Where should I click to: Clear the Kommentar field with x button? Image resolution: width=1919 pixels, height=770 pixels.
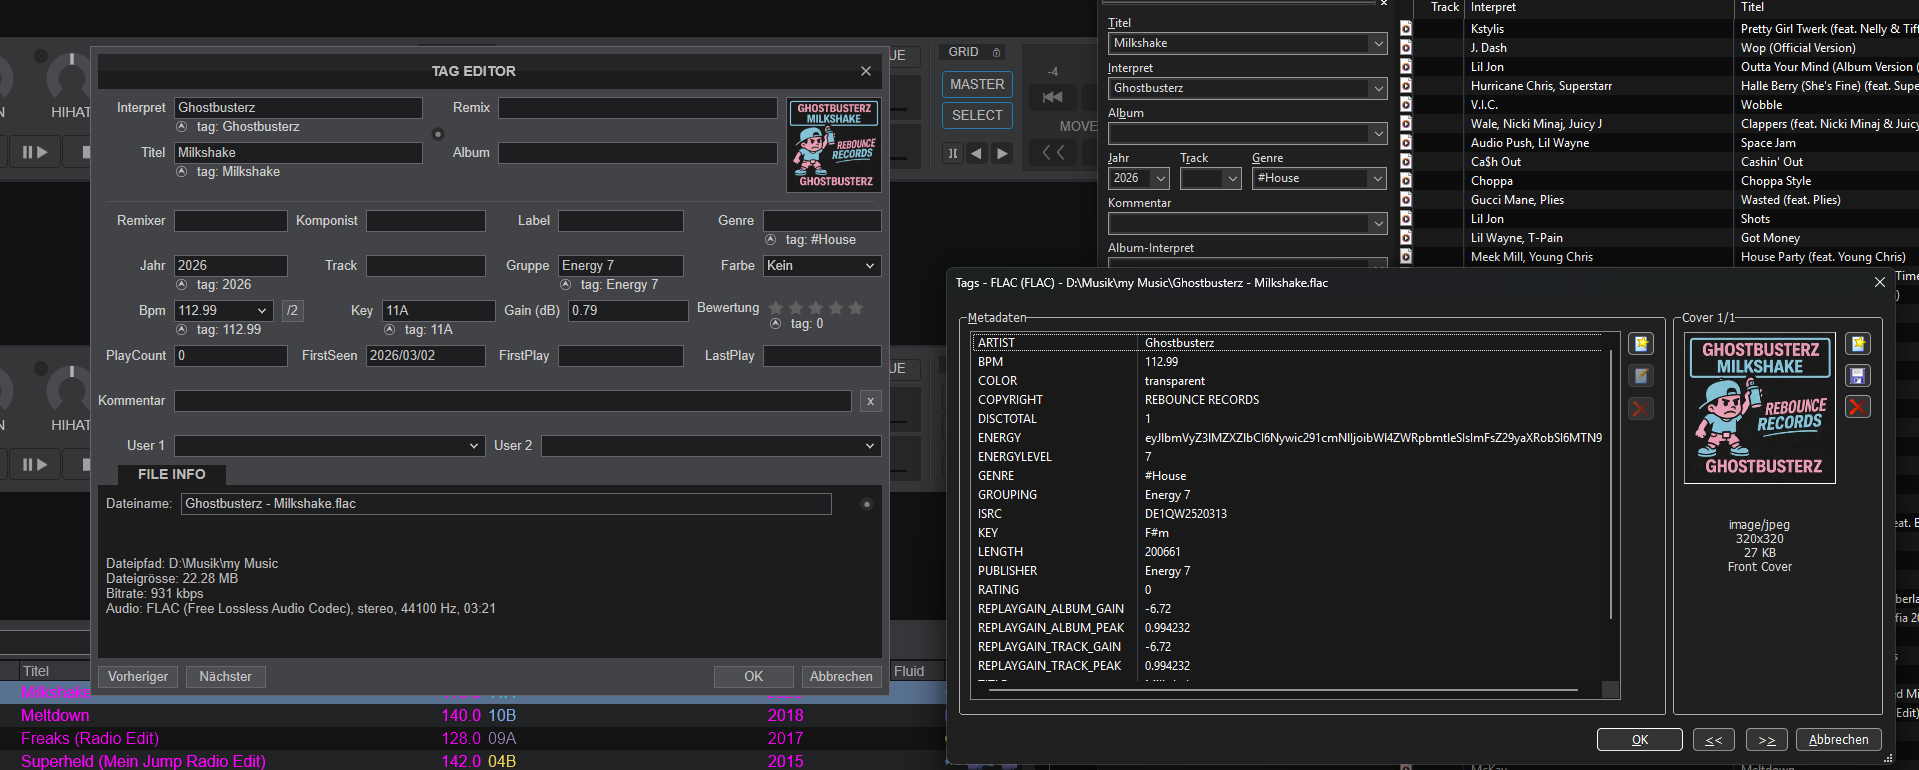pyautogui.click(x=870, y=401)
